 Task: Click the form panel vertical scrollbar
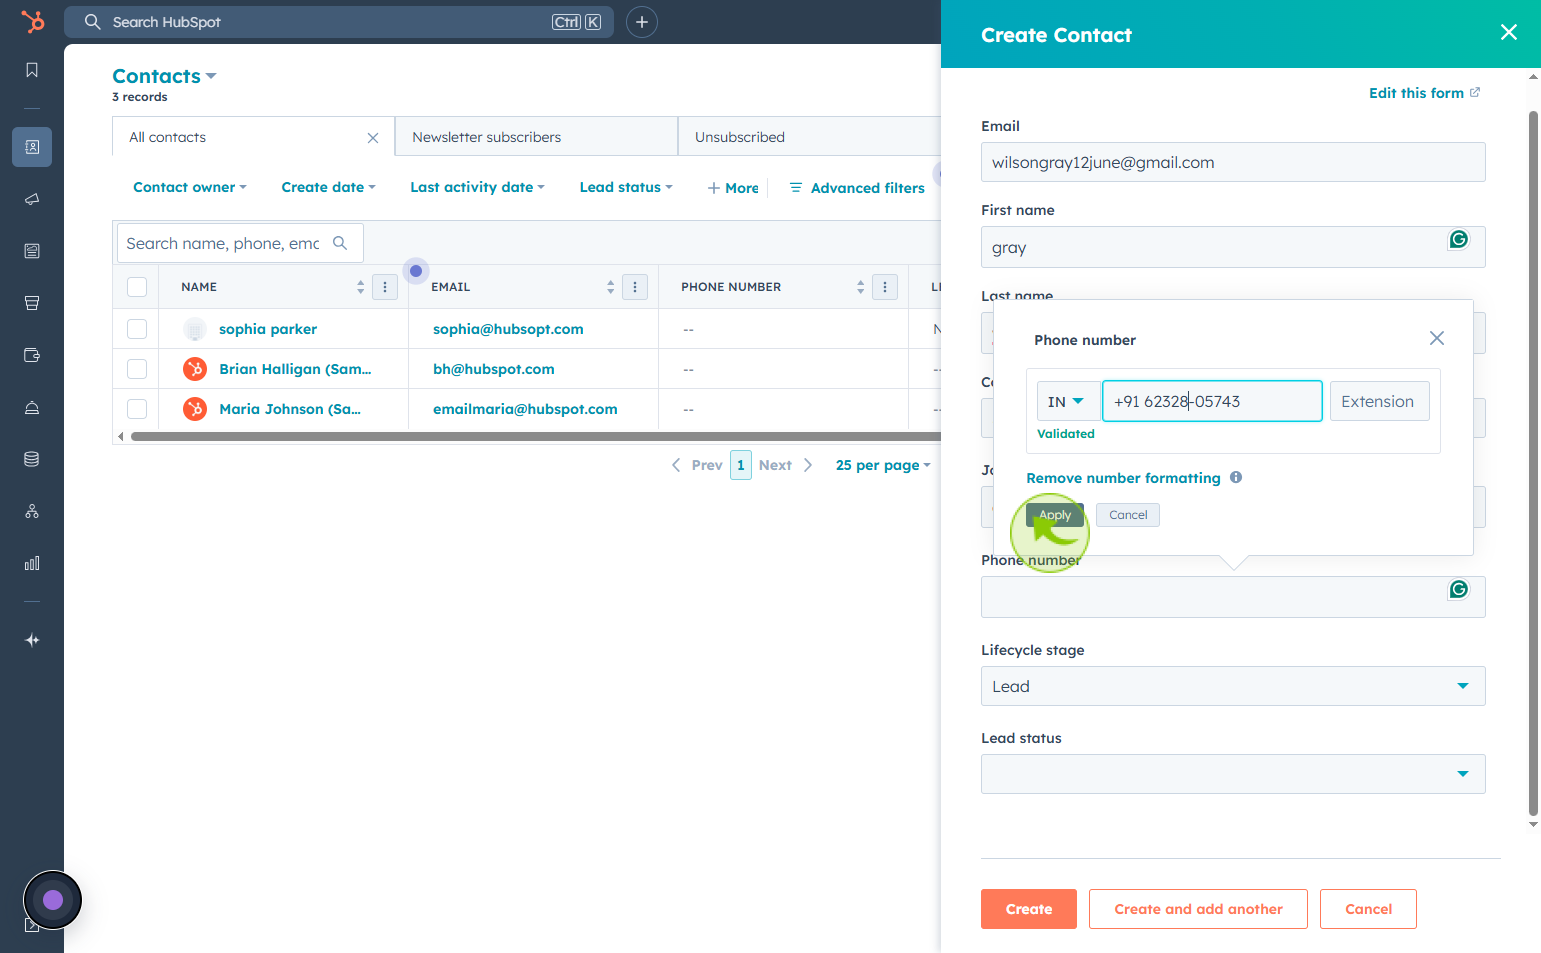click(x=1533, y=464)
